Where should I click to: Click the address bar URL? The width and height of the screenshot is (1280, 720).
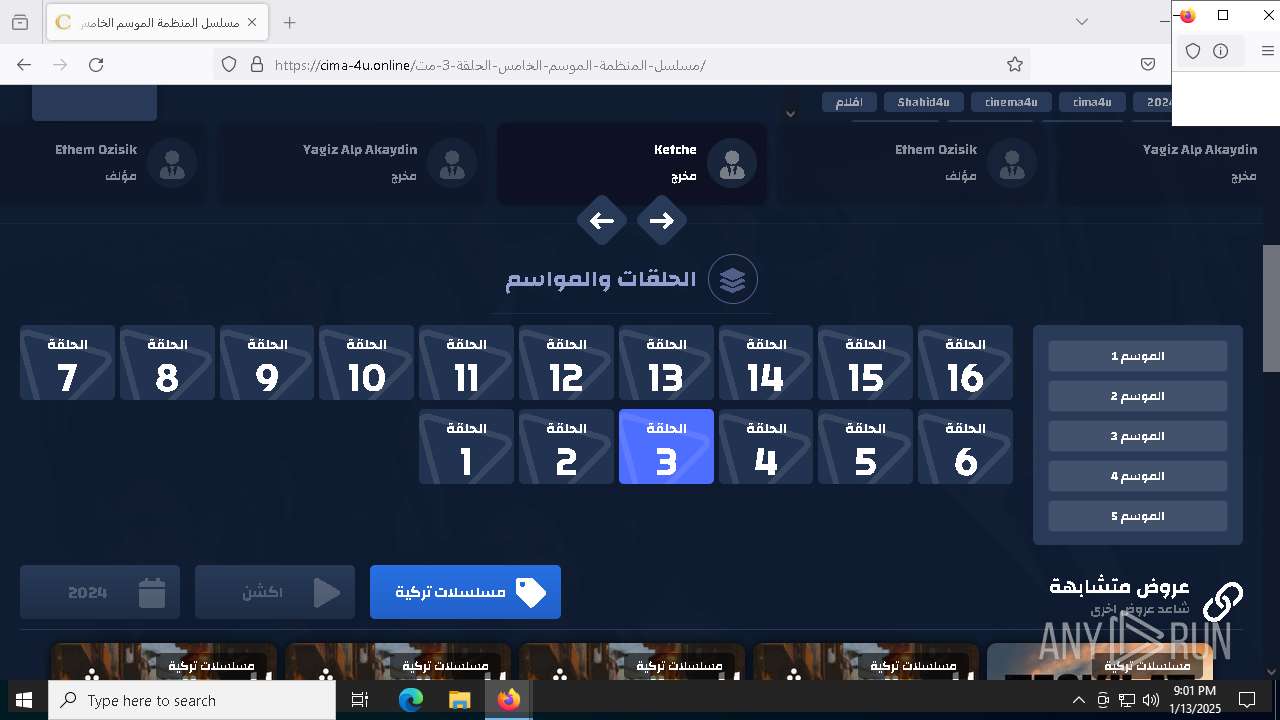coord(490,65)
